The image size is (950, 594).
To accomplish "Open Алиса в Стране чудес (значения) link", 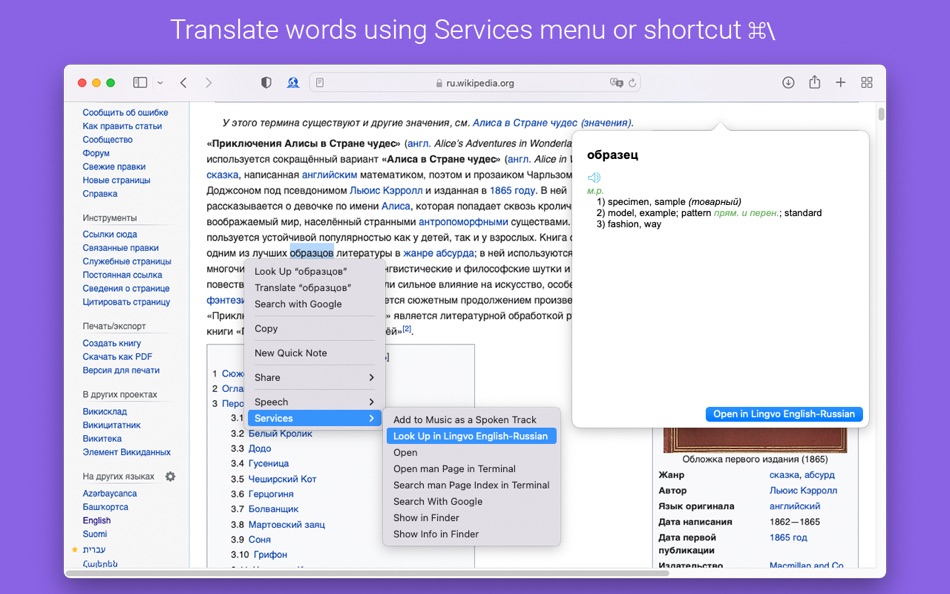I will (552, 122).
